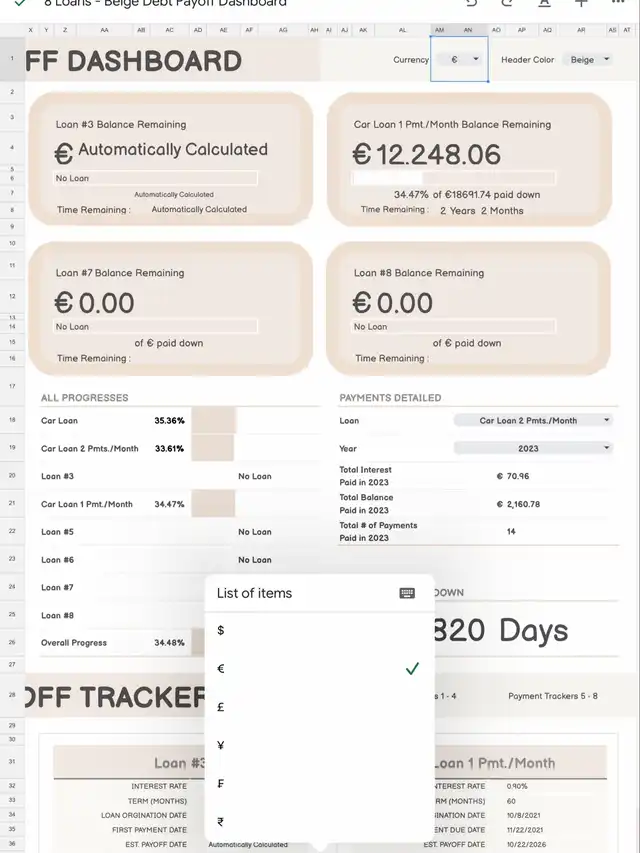
Task: Select column header AL
Action: tap(402, 30)
